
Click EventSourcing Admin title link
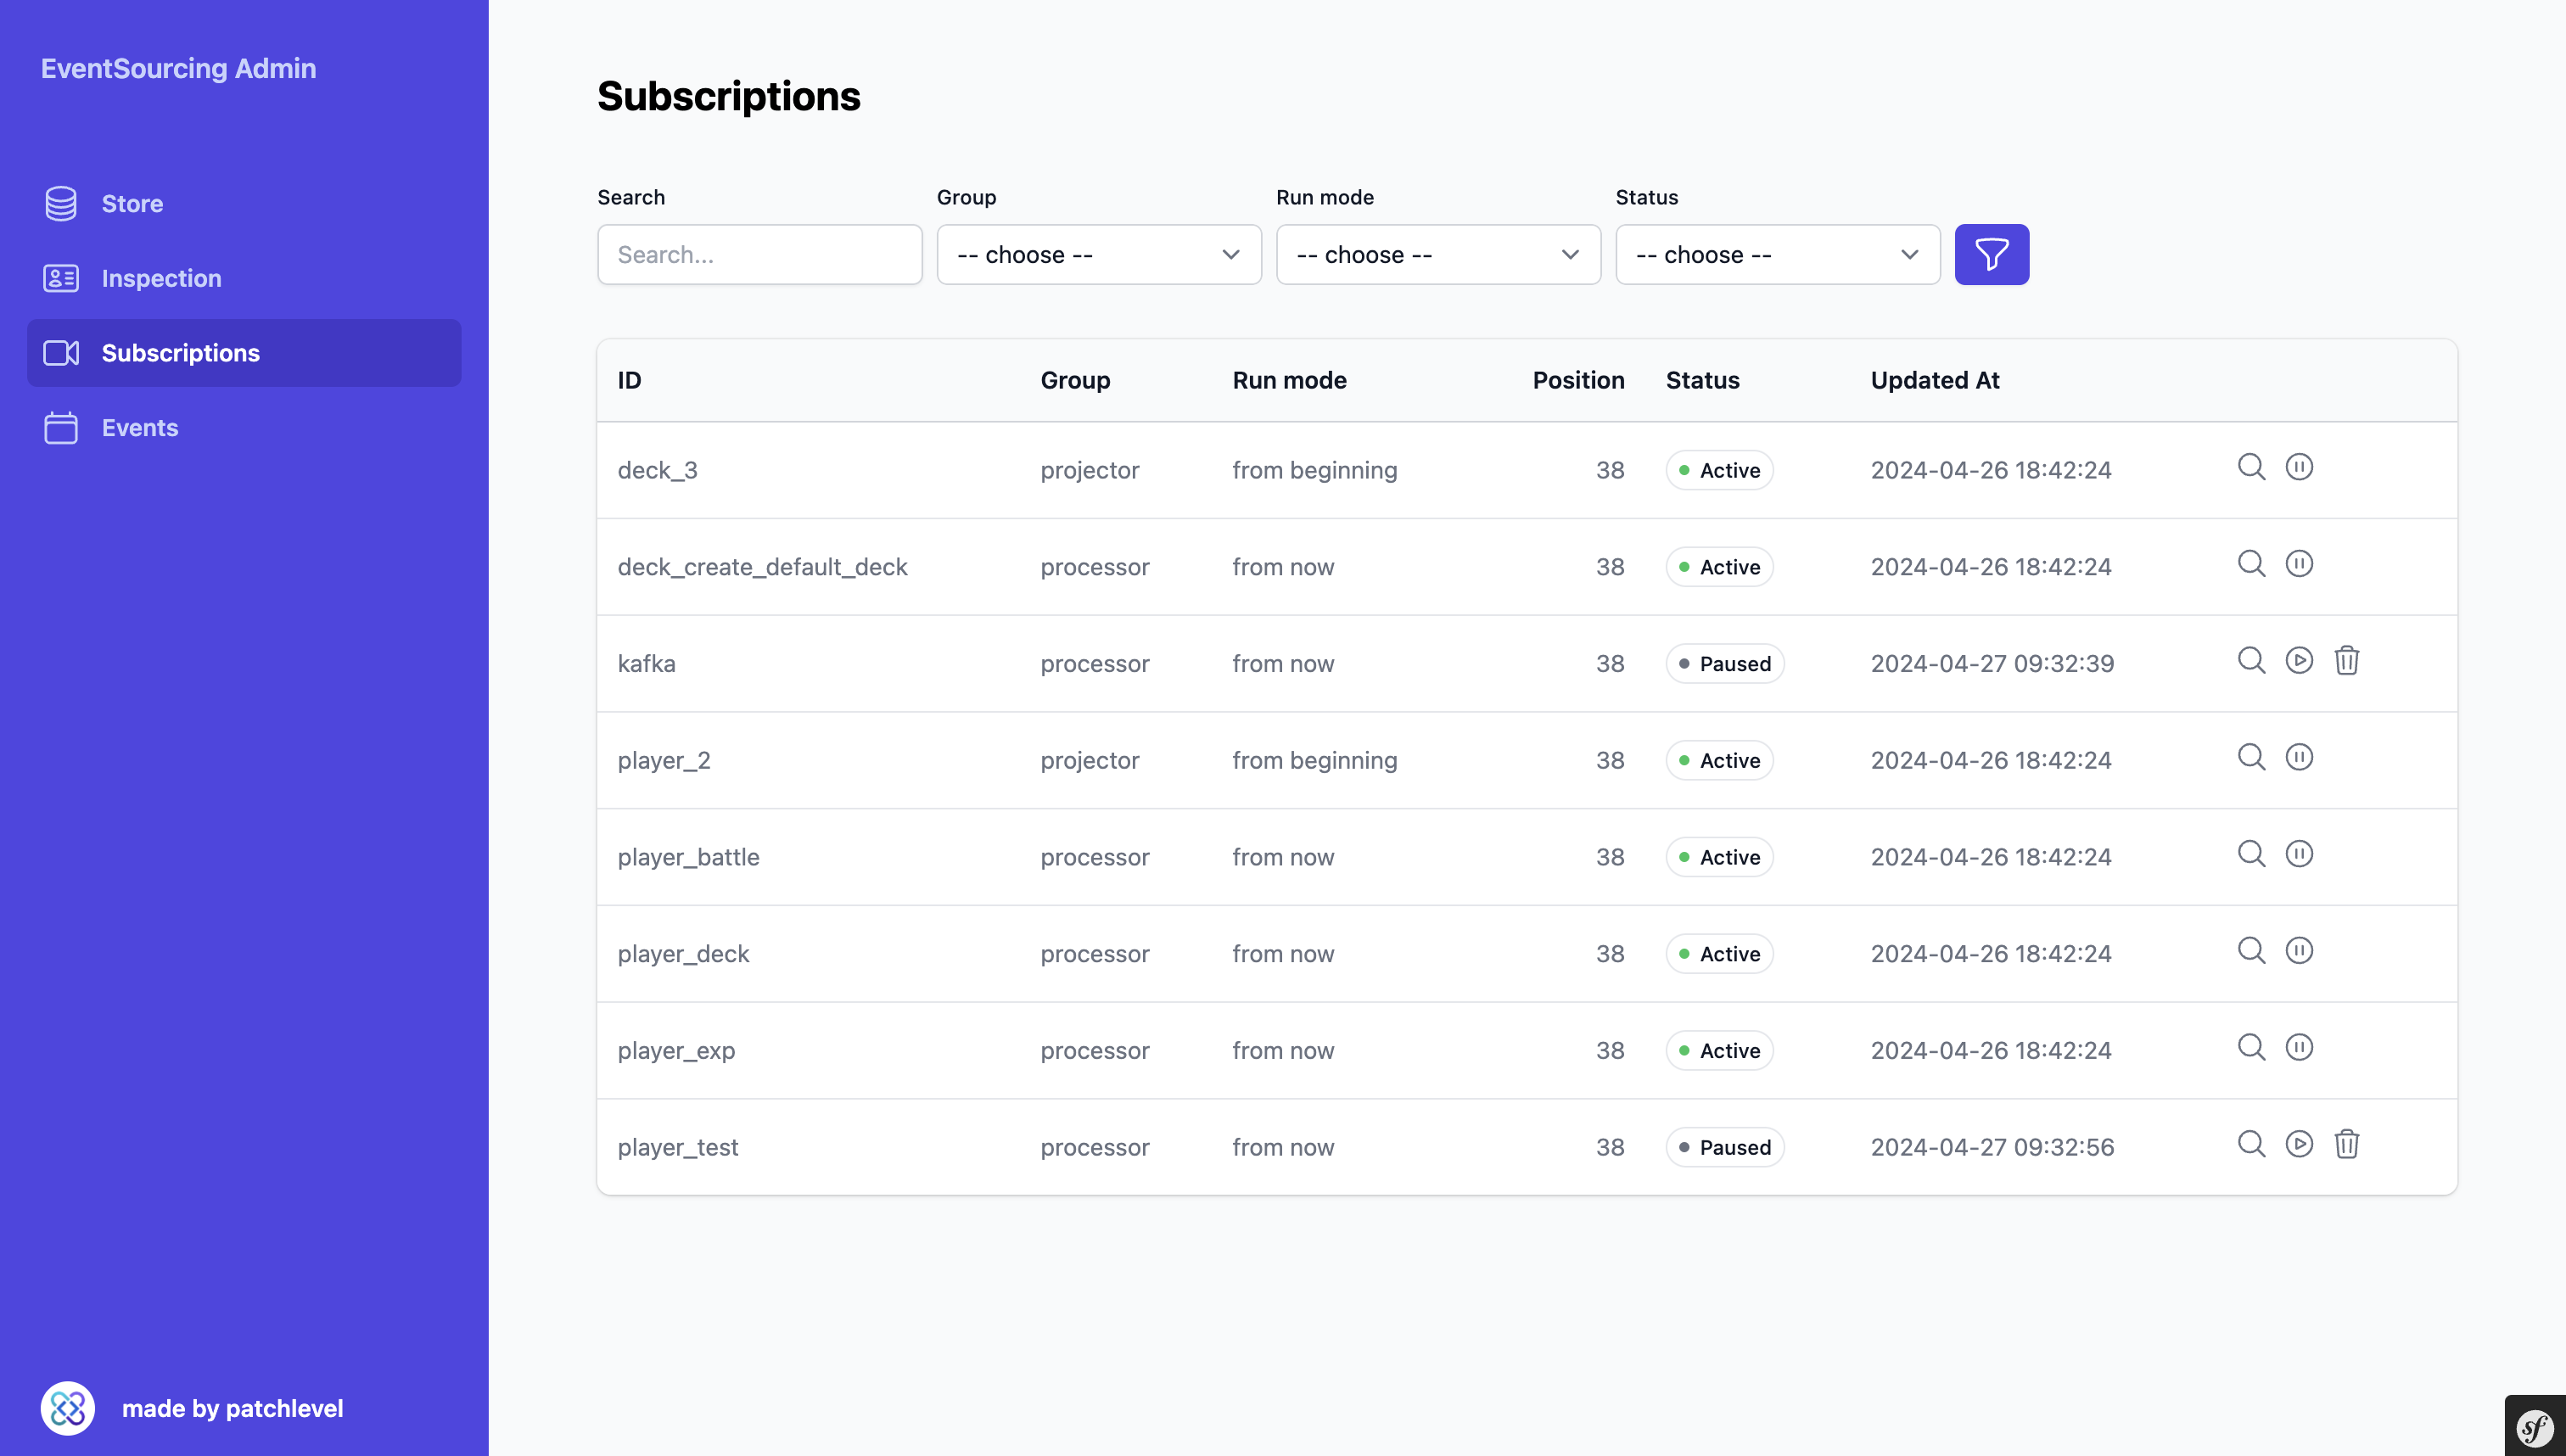pos(178,68)
